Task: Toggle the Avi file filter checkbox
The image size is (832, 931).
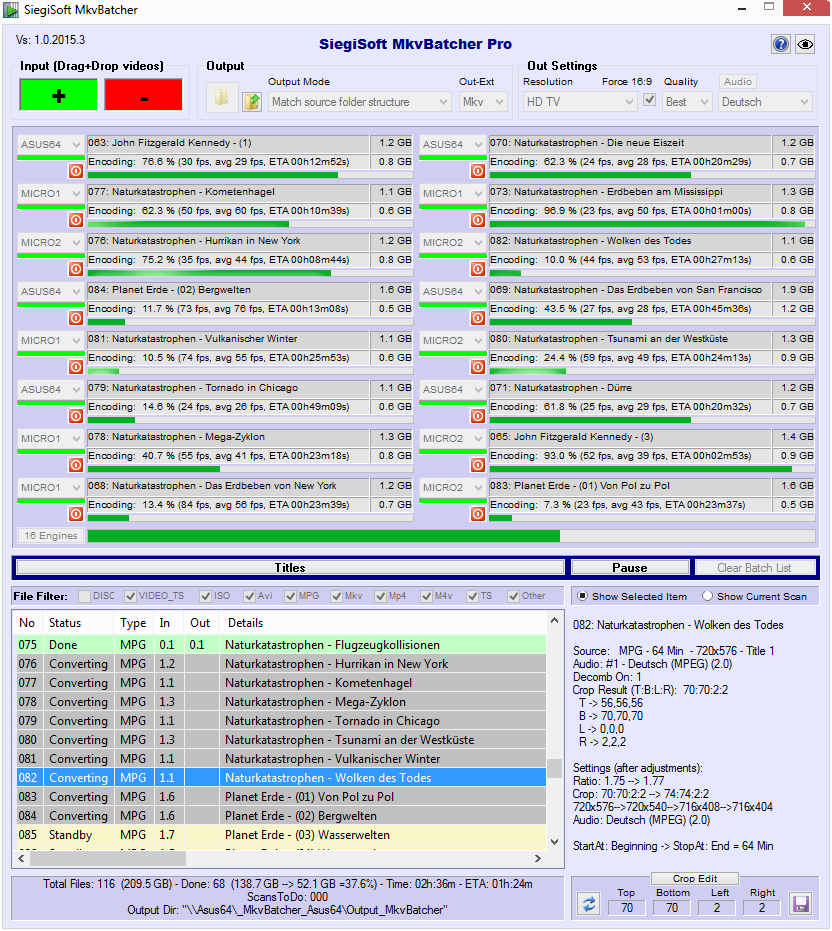Action: [249, 596]
